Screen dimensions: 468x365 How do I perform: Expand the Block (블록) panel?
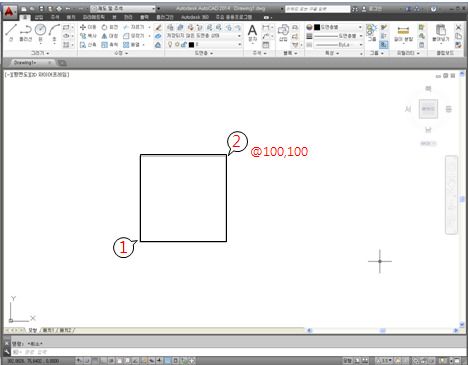point(290,53)
